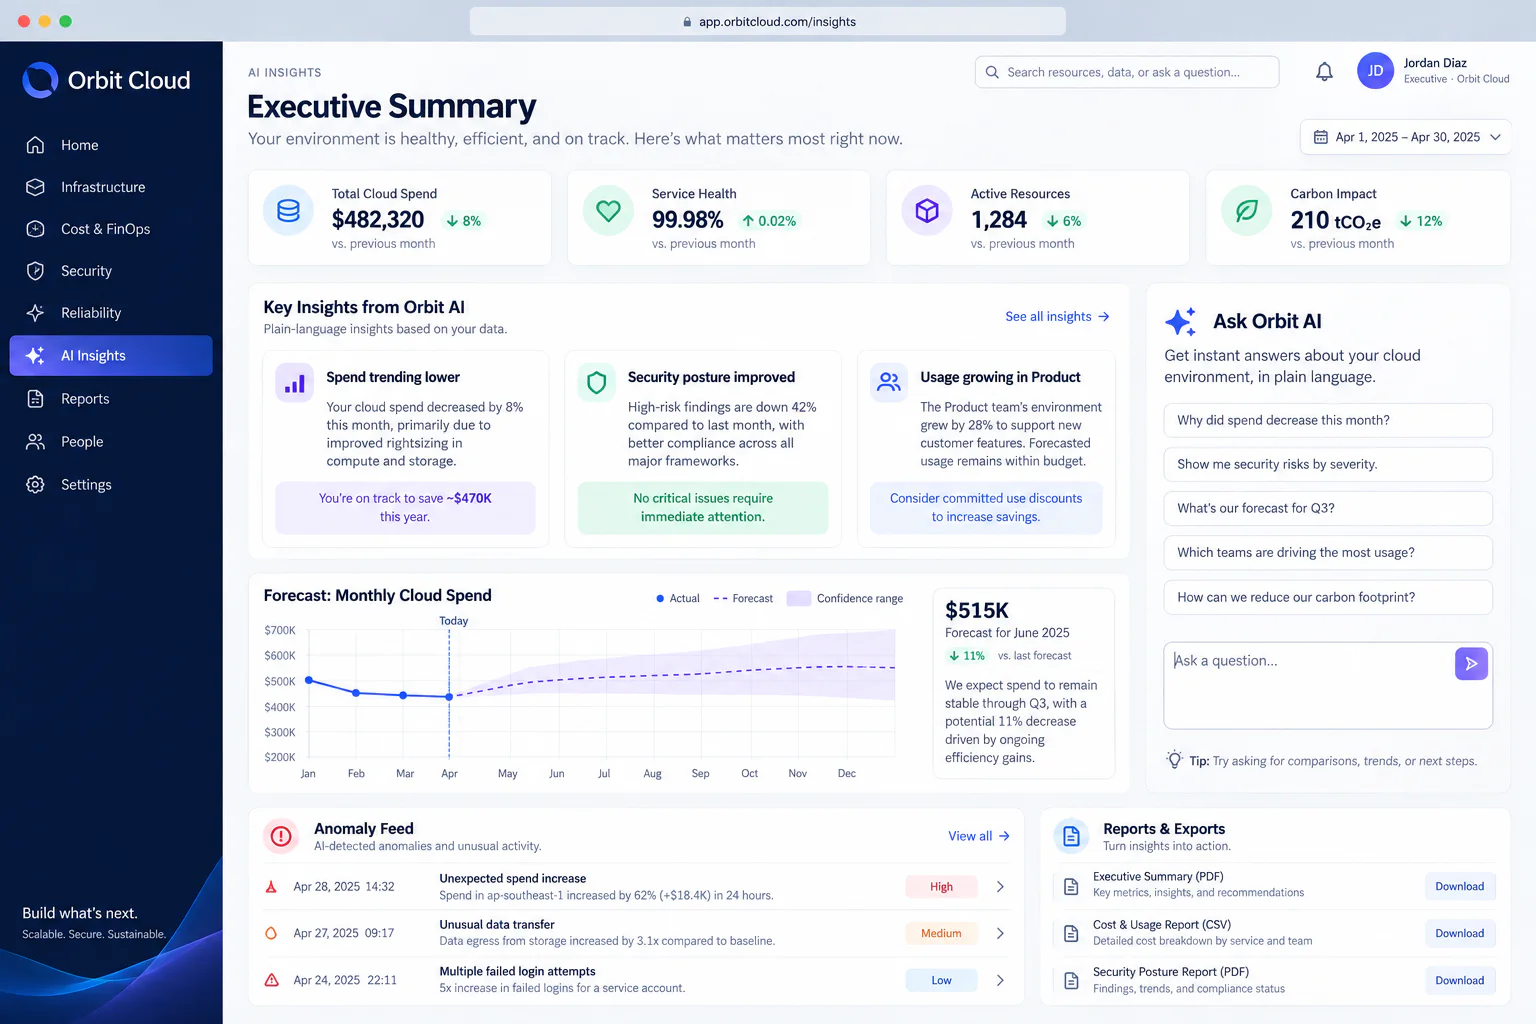Open Reports in the sidebar
1536x1024 pixels.
pos(111,399)
